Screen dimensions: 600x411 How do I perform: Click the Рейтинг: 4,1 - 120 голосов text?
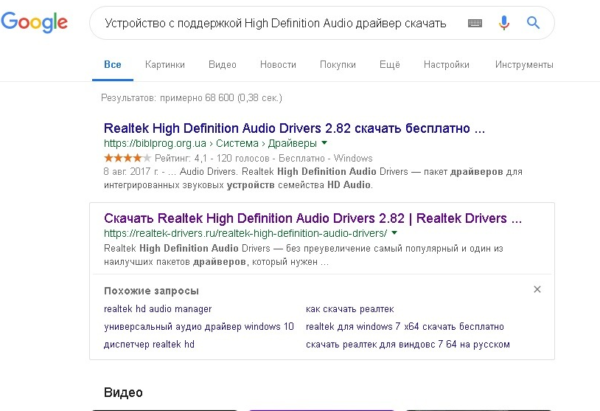click(x=212, y=158)
